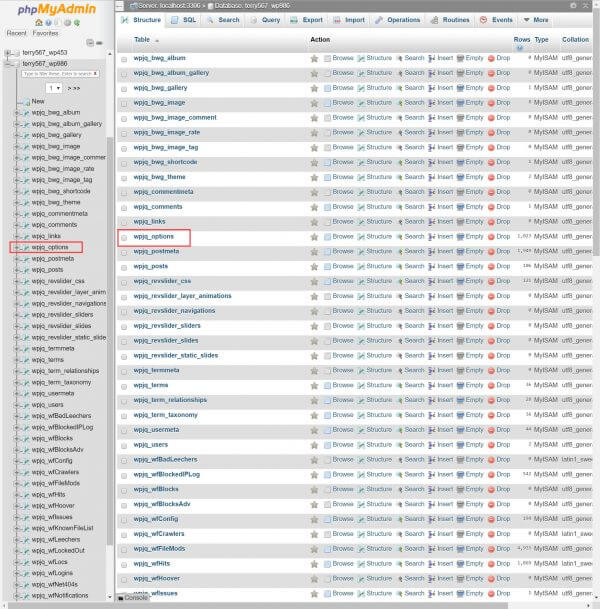This screenshot has height=609, width=600.
Task: Click Insert icon in wpjq_postmeta row
Action: 431,252
